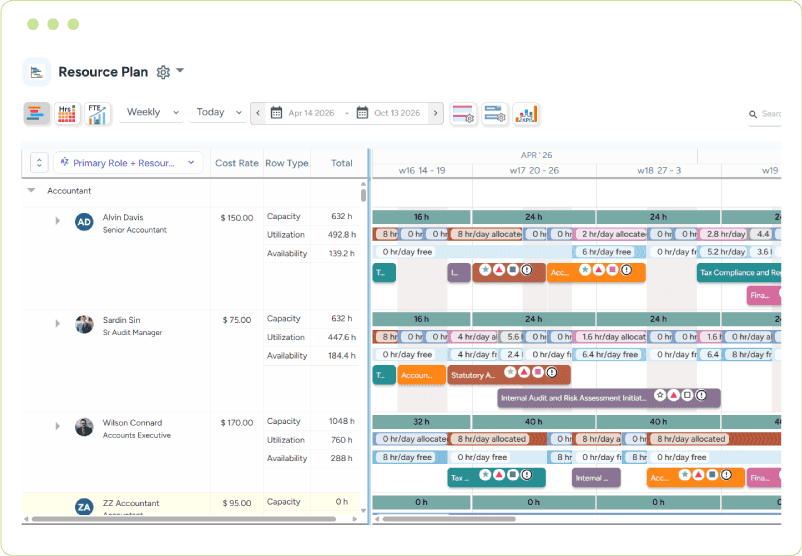Click the alert icon on Internal Audit task
The image size is (802, 556).
click(701, 395)
